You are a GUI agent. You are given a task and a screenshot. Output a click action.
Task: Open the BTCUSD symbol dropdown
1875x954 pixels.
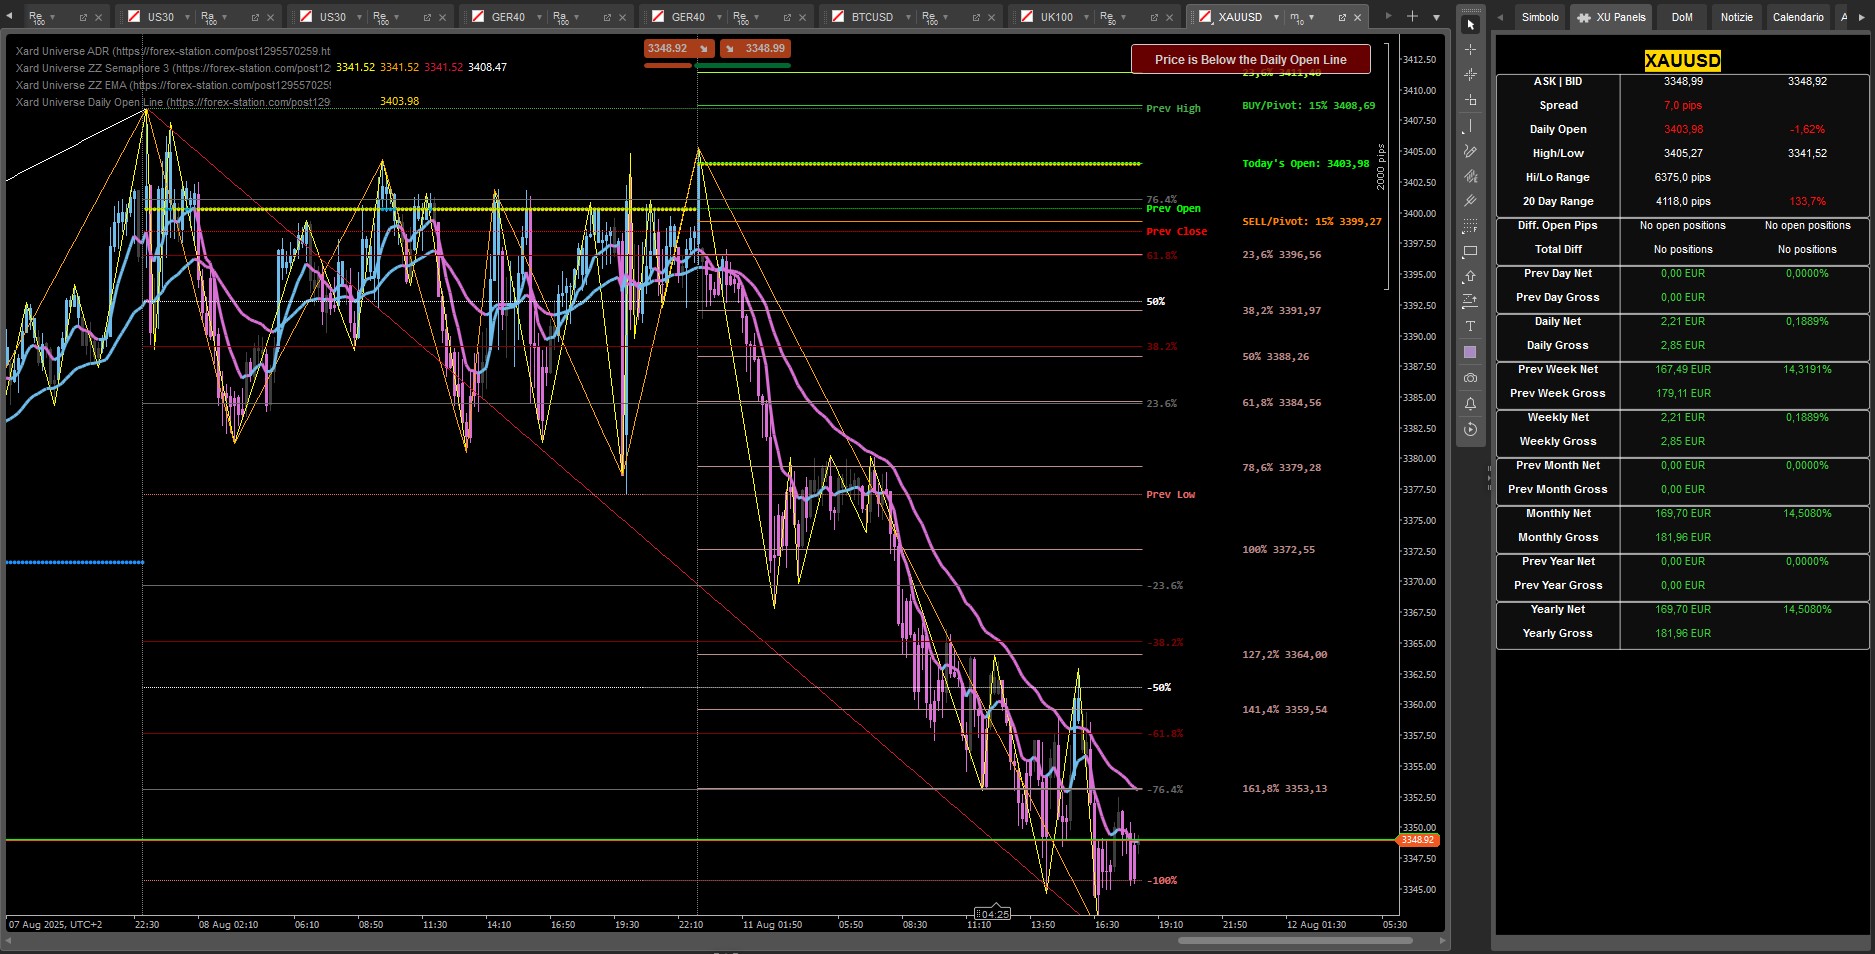pos(909,17)
